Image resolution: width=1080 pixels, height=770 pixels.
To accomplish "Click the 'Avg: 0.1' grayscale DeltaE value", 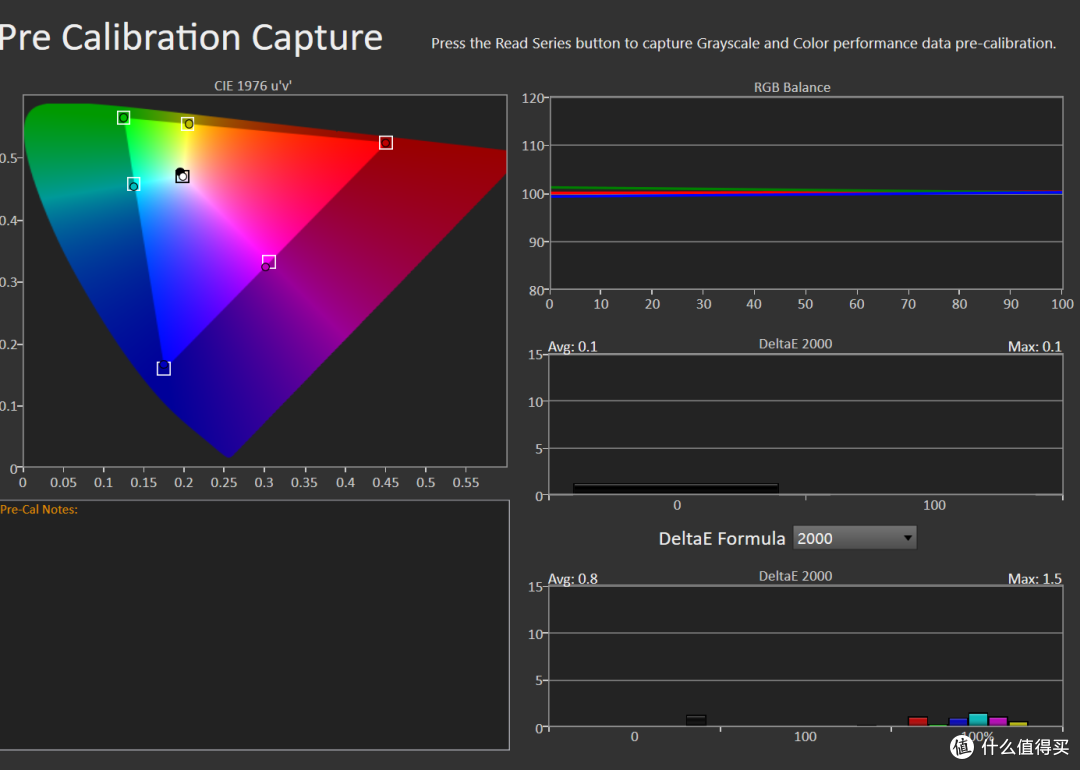I will (572, 346).
